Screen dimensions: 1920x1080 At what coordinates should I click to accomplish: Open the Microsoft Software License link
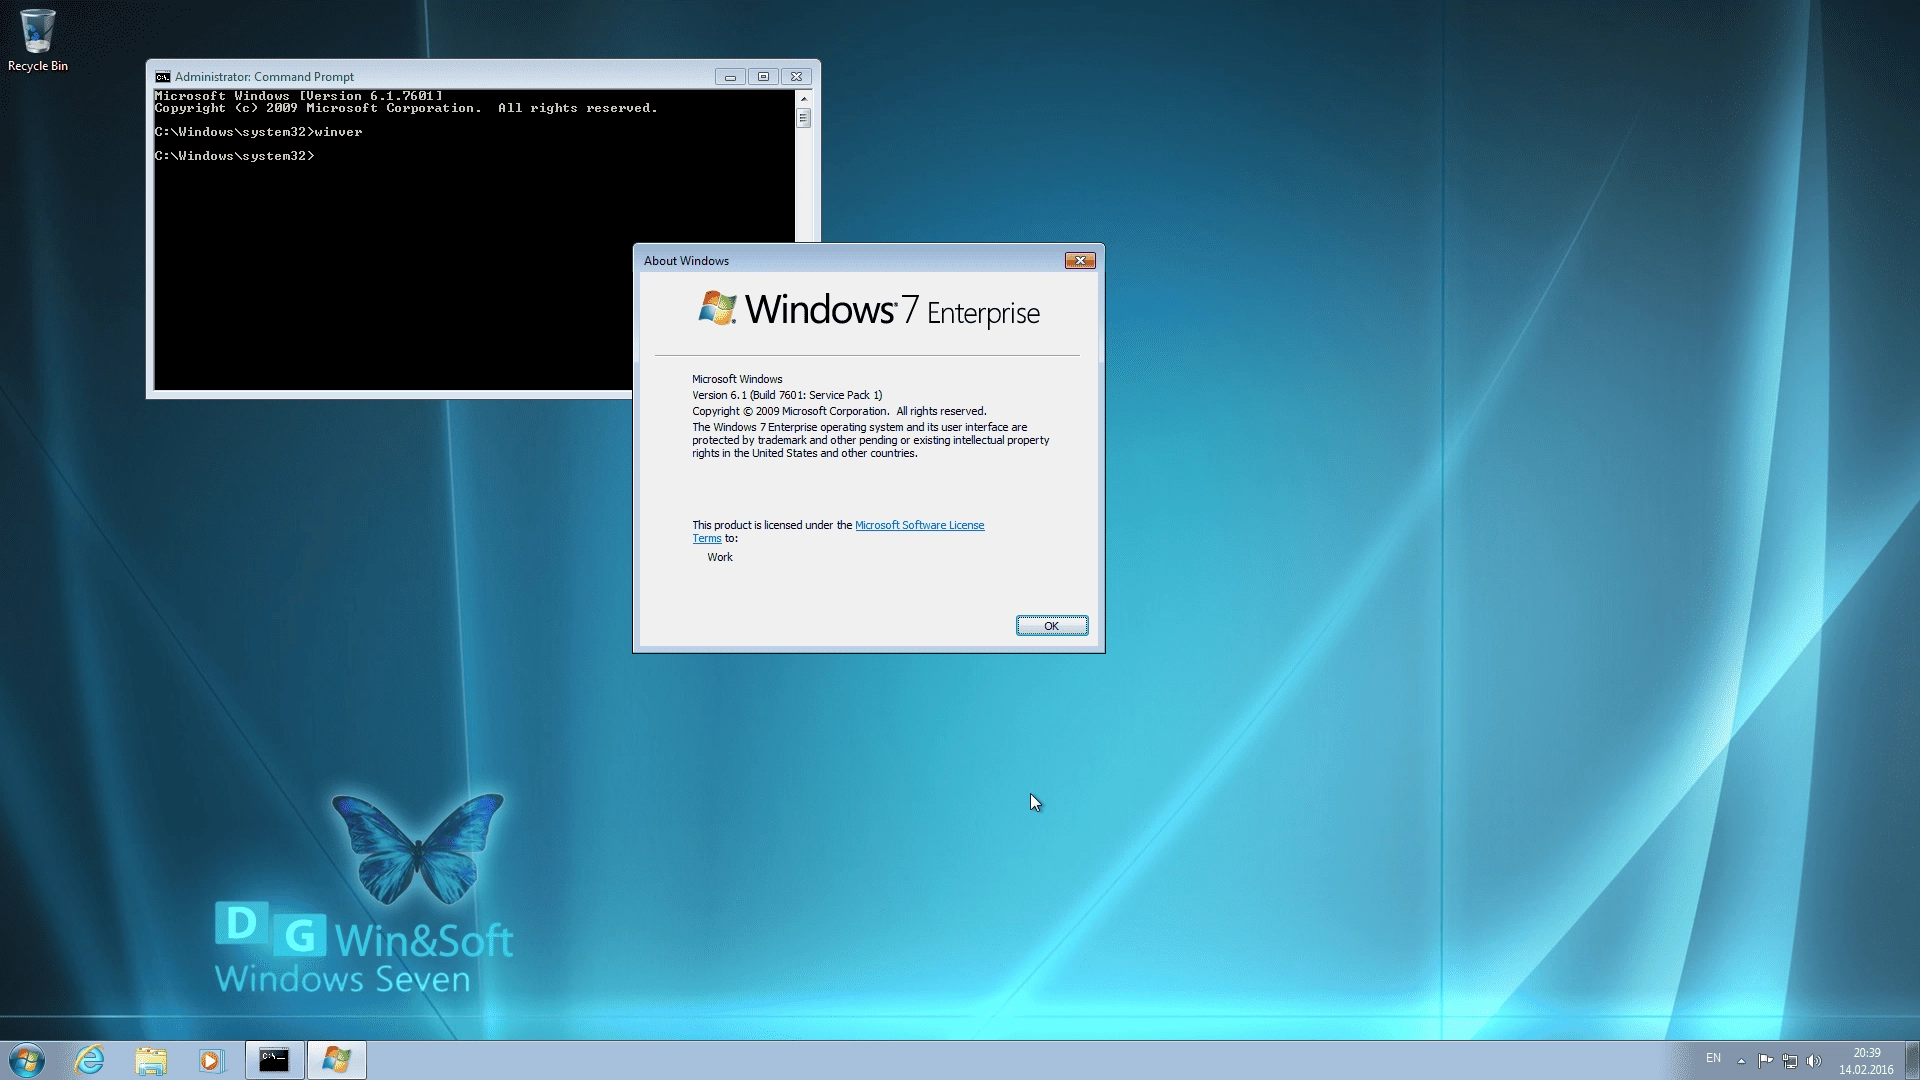919,525
